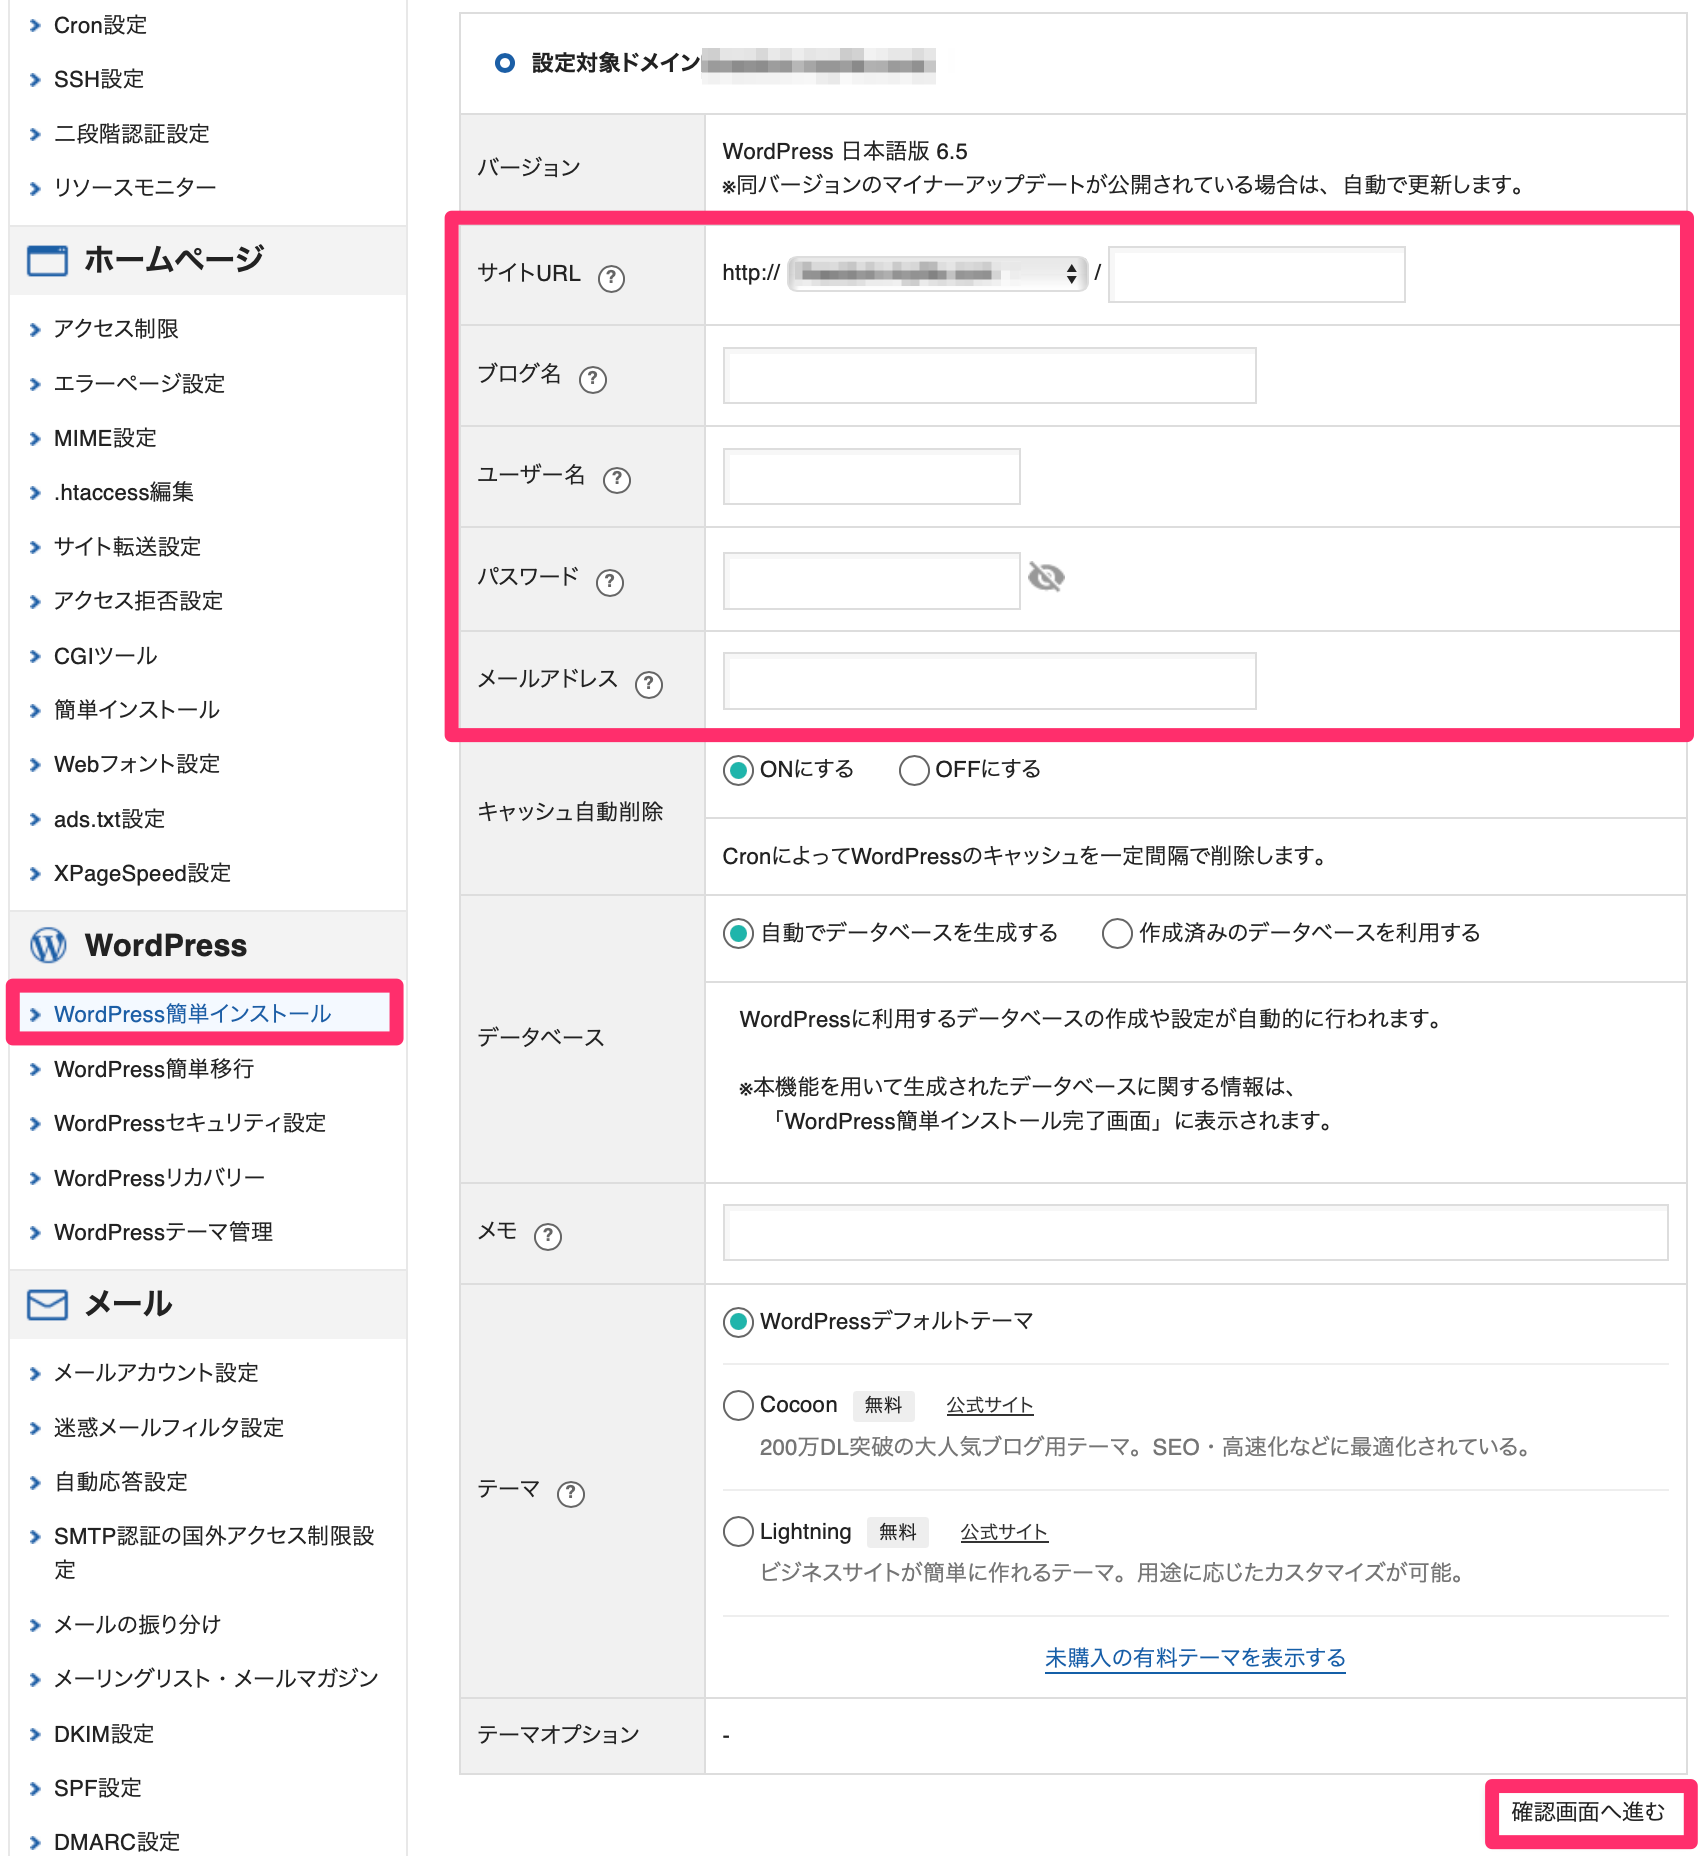Open メールの振り分け in sidebar
This screenshot has width=1704, height=1856.
[x=137, y=1625]
